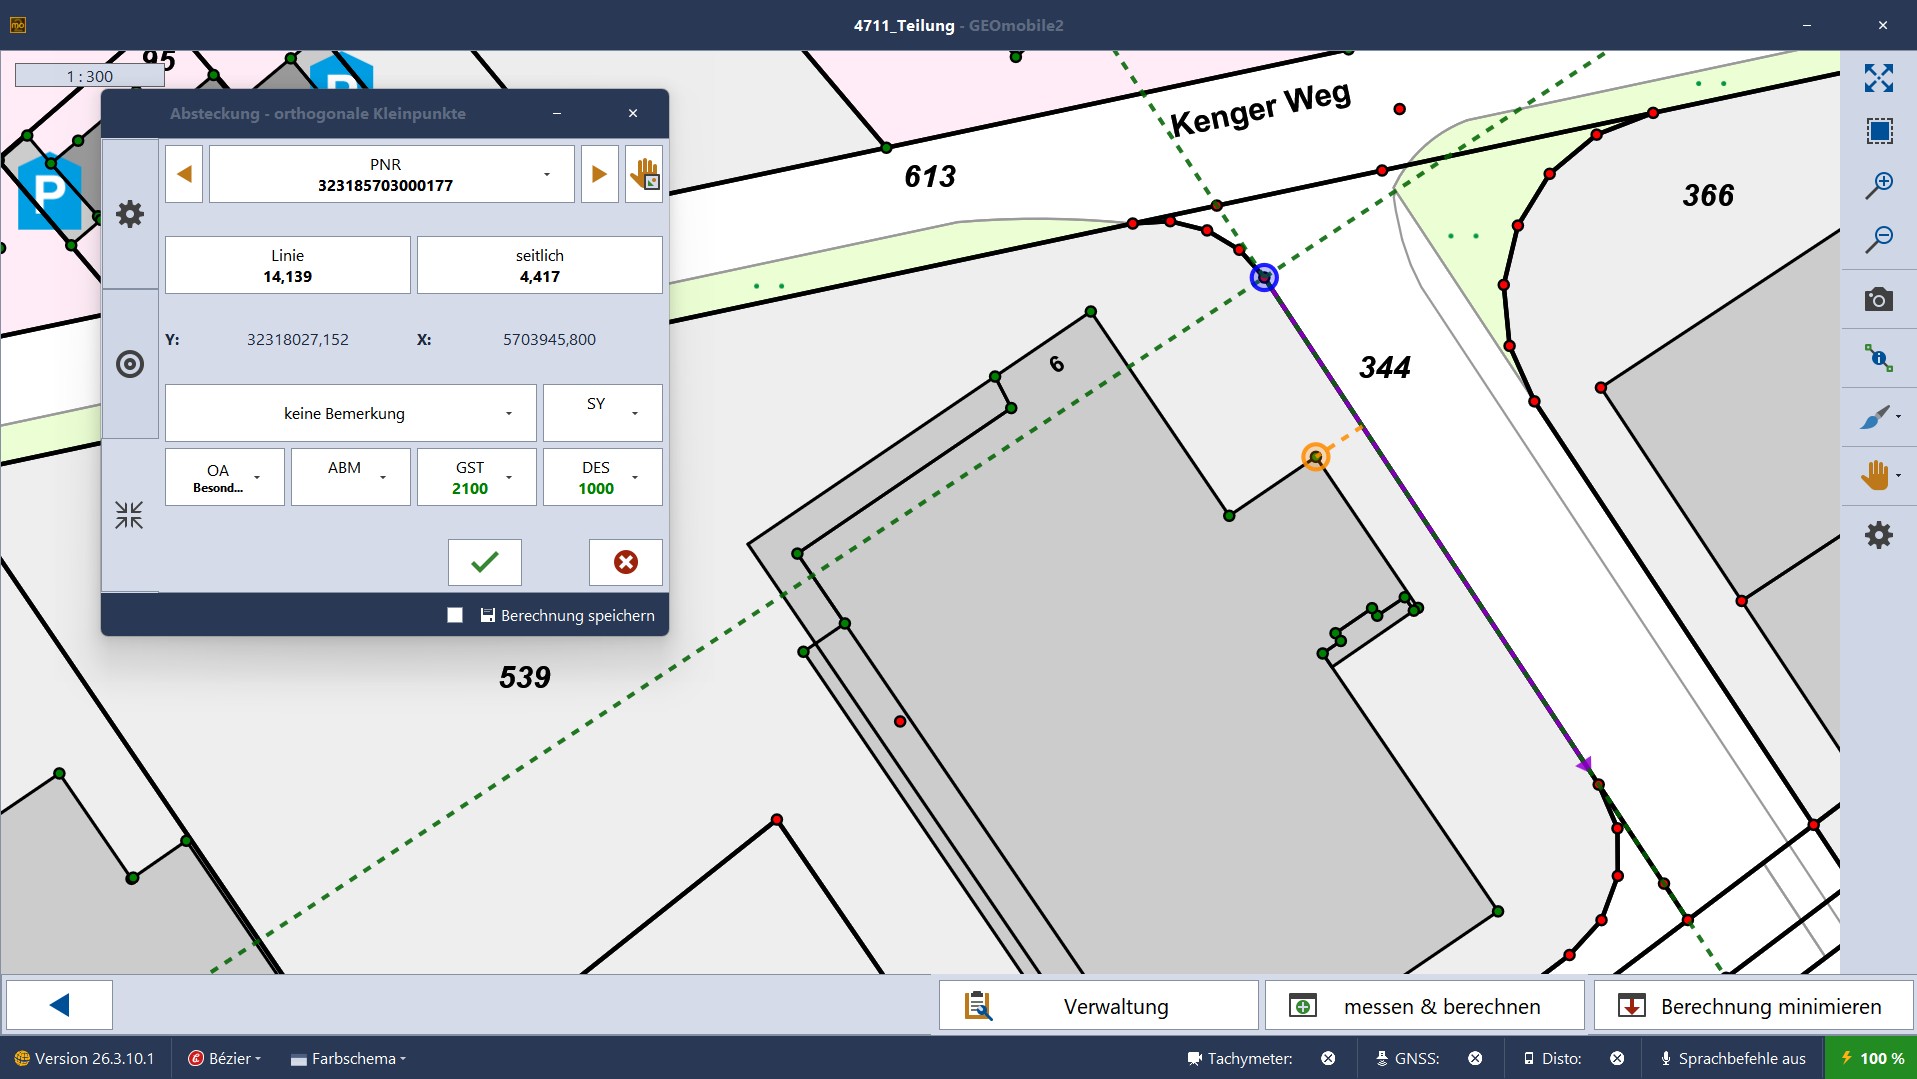Click the fit-to-extent arrows icon
This screenshot has width=1917, height=1079.
tap(1878, 78)
